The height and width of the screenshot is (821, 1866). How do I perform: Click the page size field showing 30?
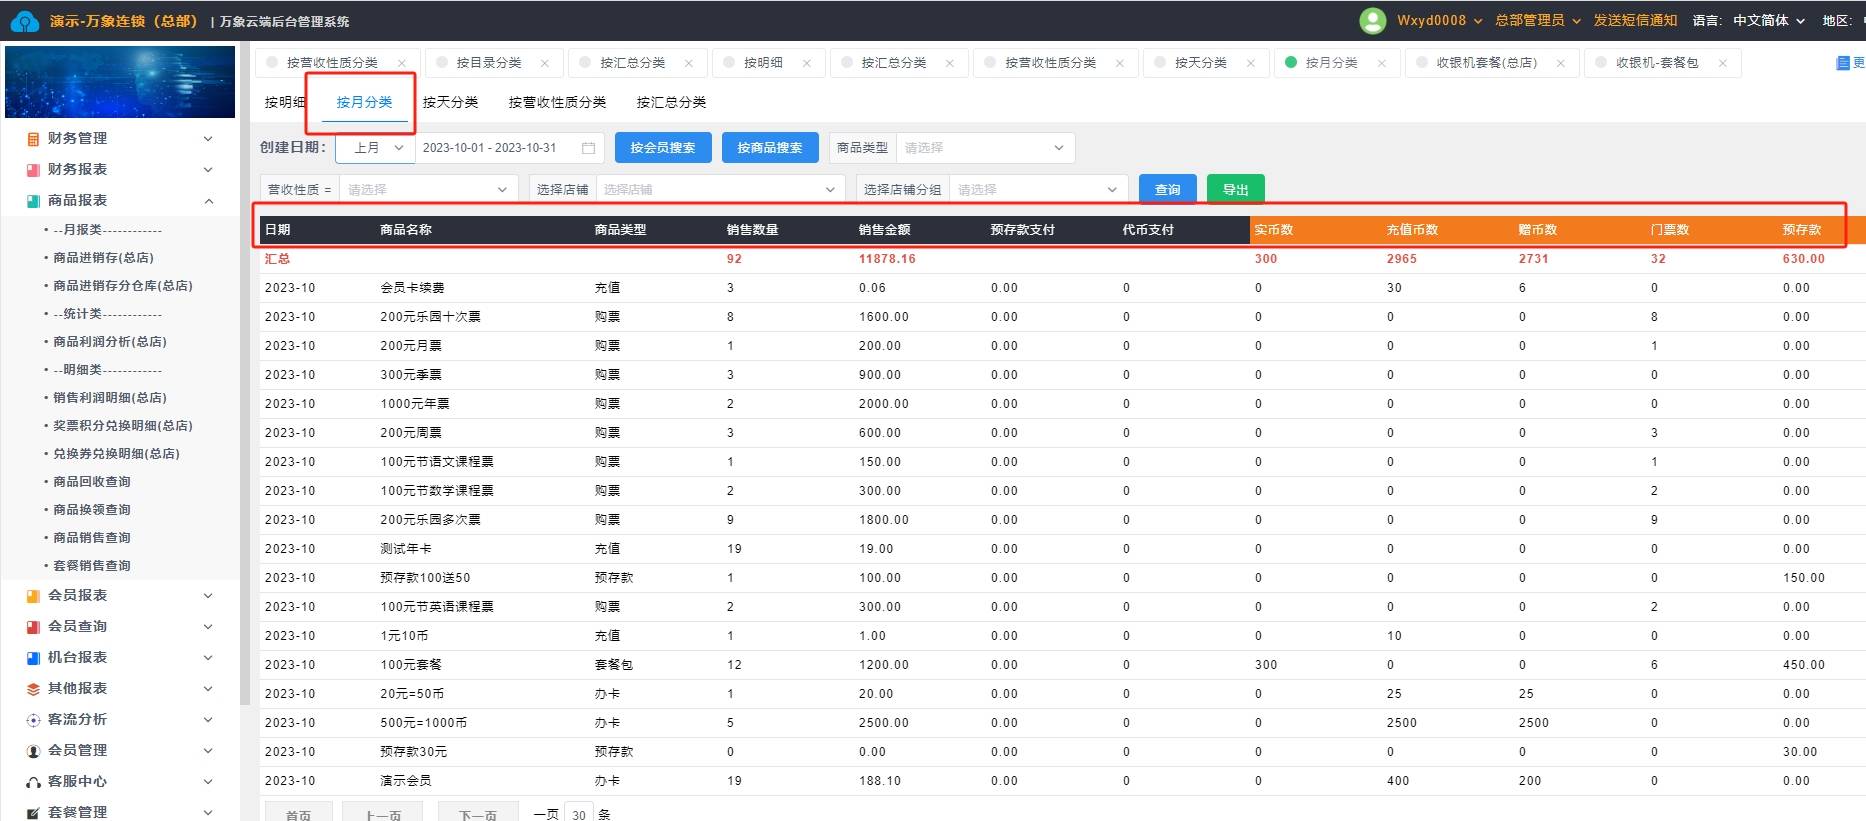point(579,814)
